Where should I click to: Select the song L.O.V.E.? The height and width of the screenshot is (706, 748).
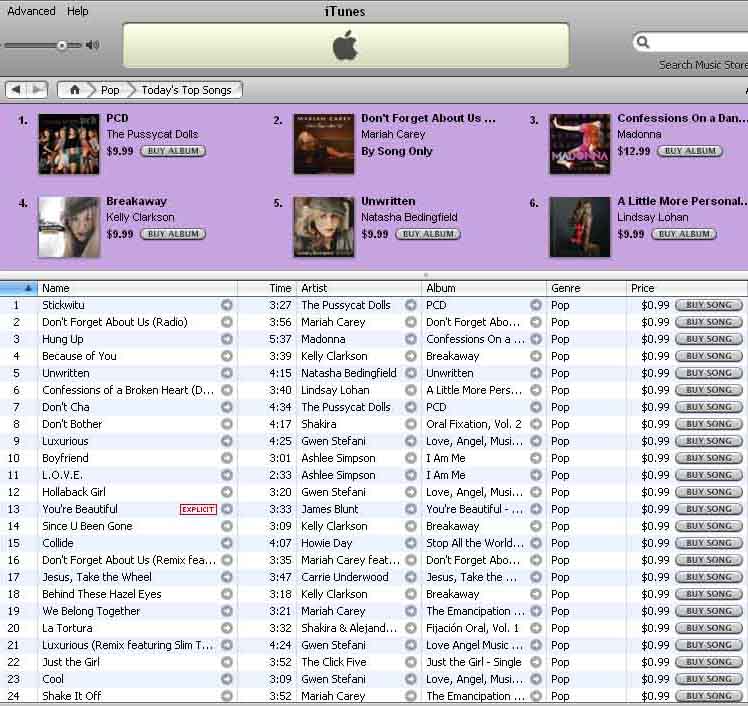coord(62,475)
